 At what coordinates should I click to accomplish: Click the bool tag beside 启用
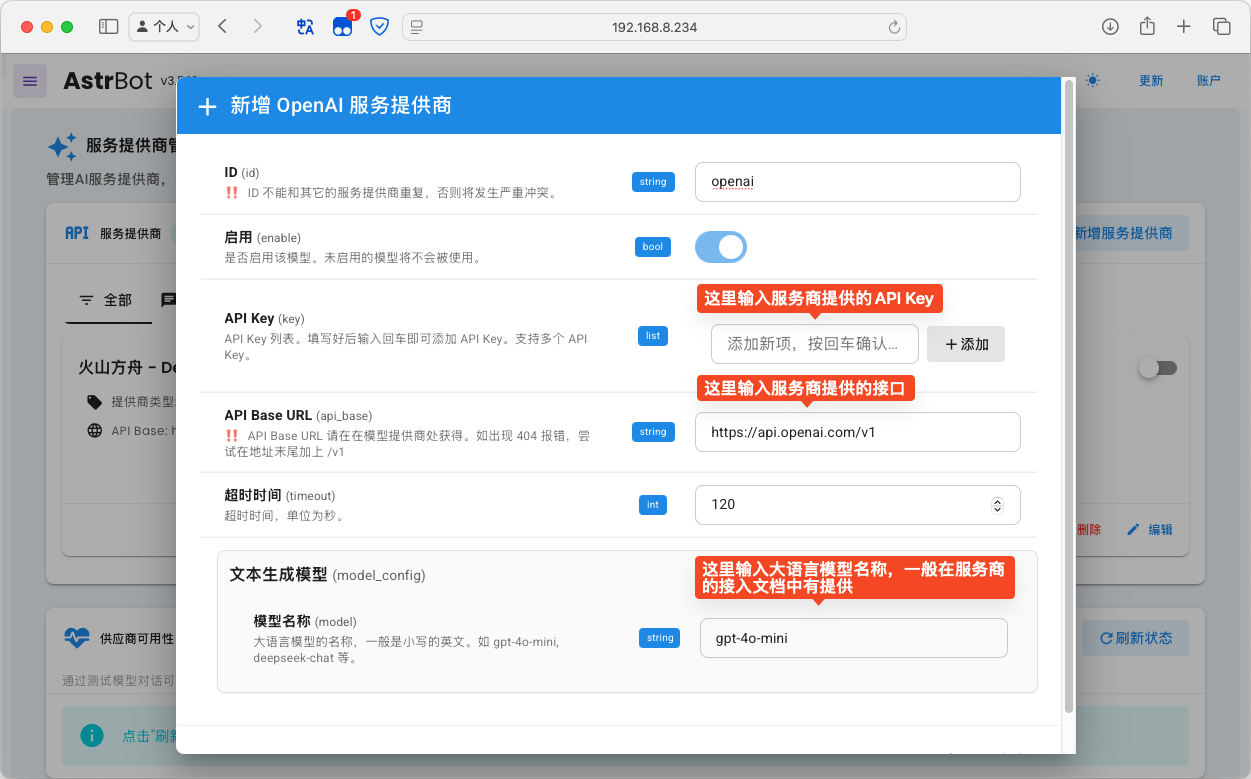[653, 247]
